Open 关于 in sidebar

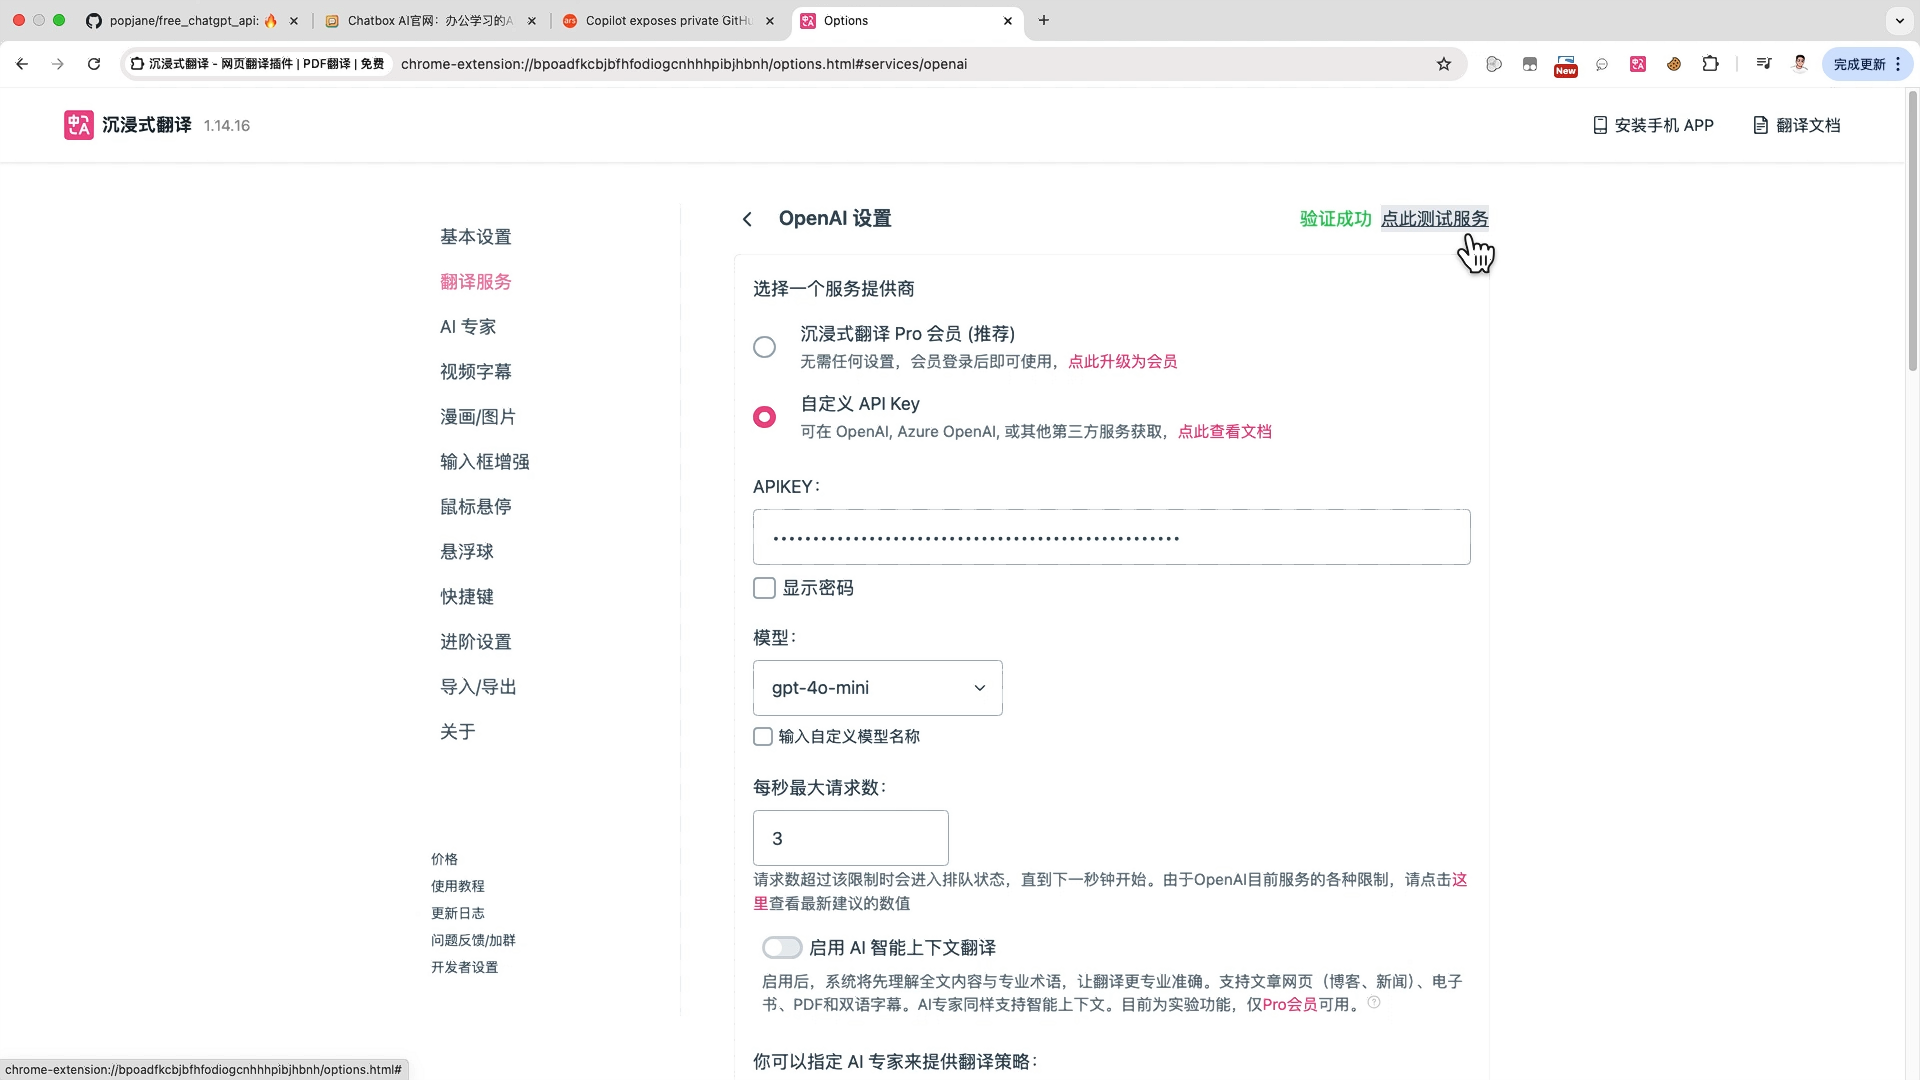point(458,732)
